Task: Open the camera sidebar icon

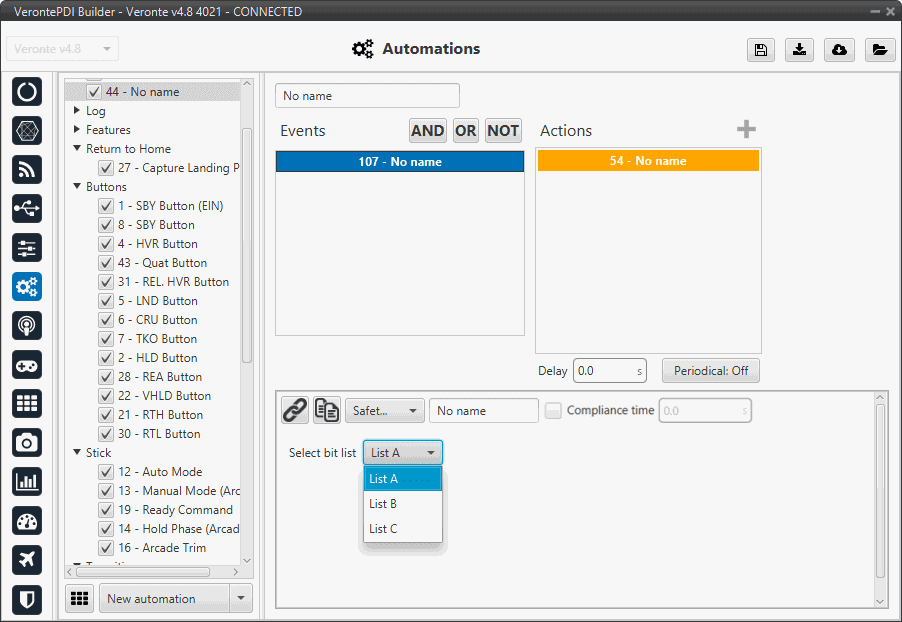Action: coord(27,443)
